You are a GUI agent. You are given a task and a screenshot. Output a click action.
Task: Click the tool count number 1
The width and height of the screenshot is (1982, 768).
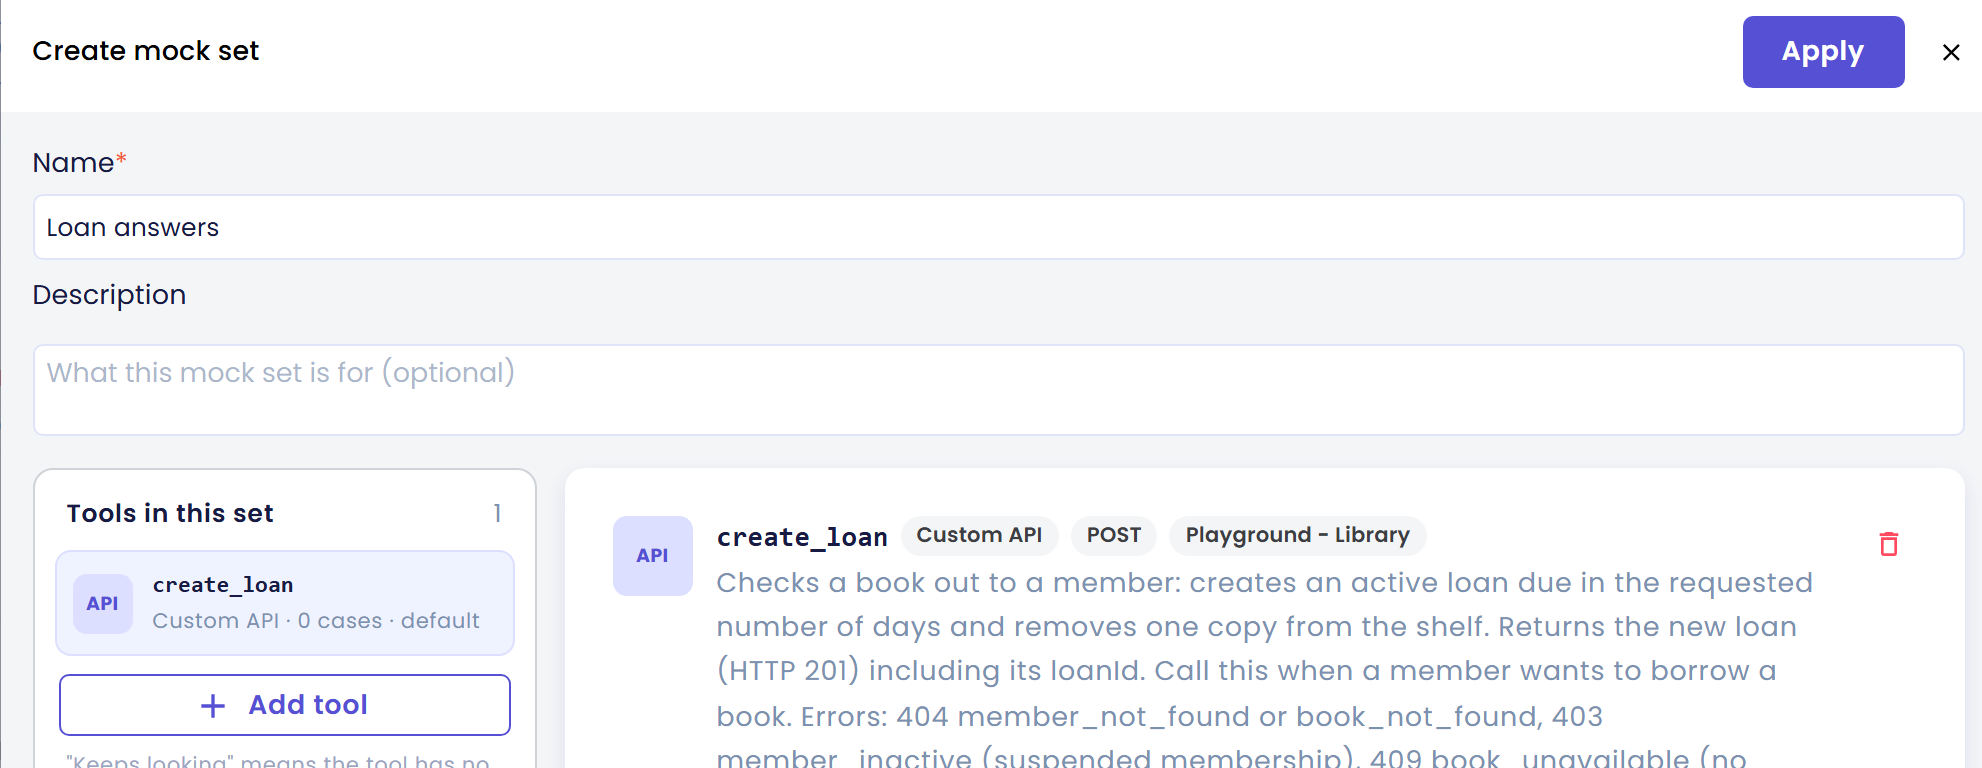point(497,513)
